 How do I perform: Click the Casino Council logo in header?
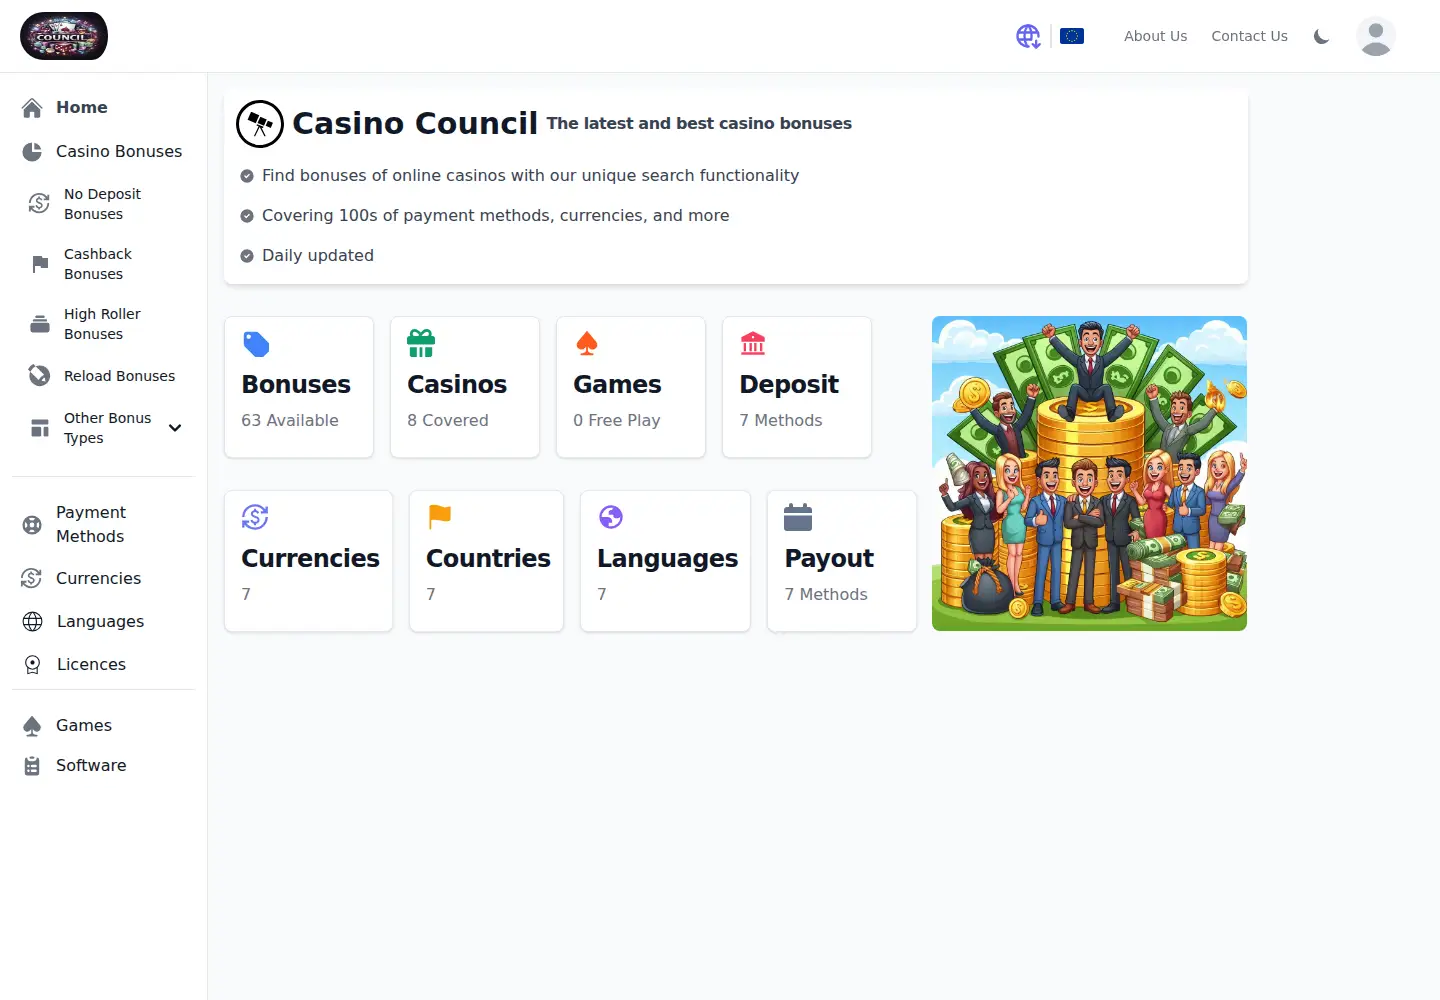(64, 36)
